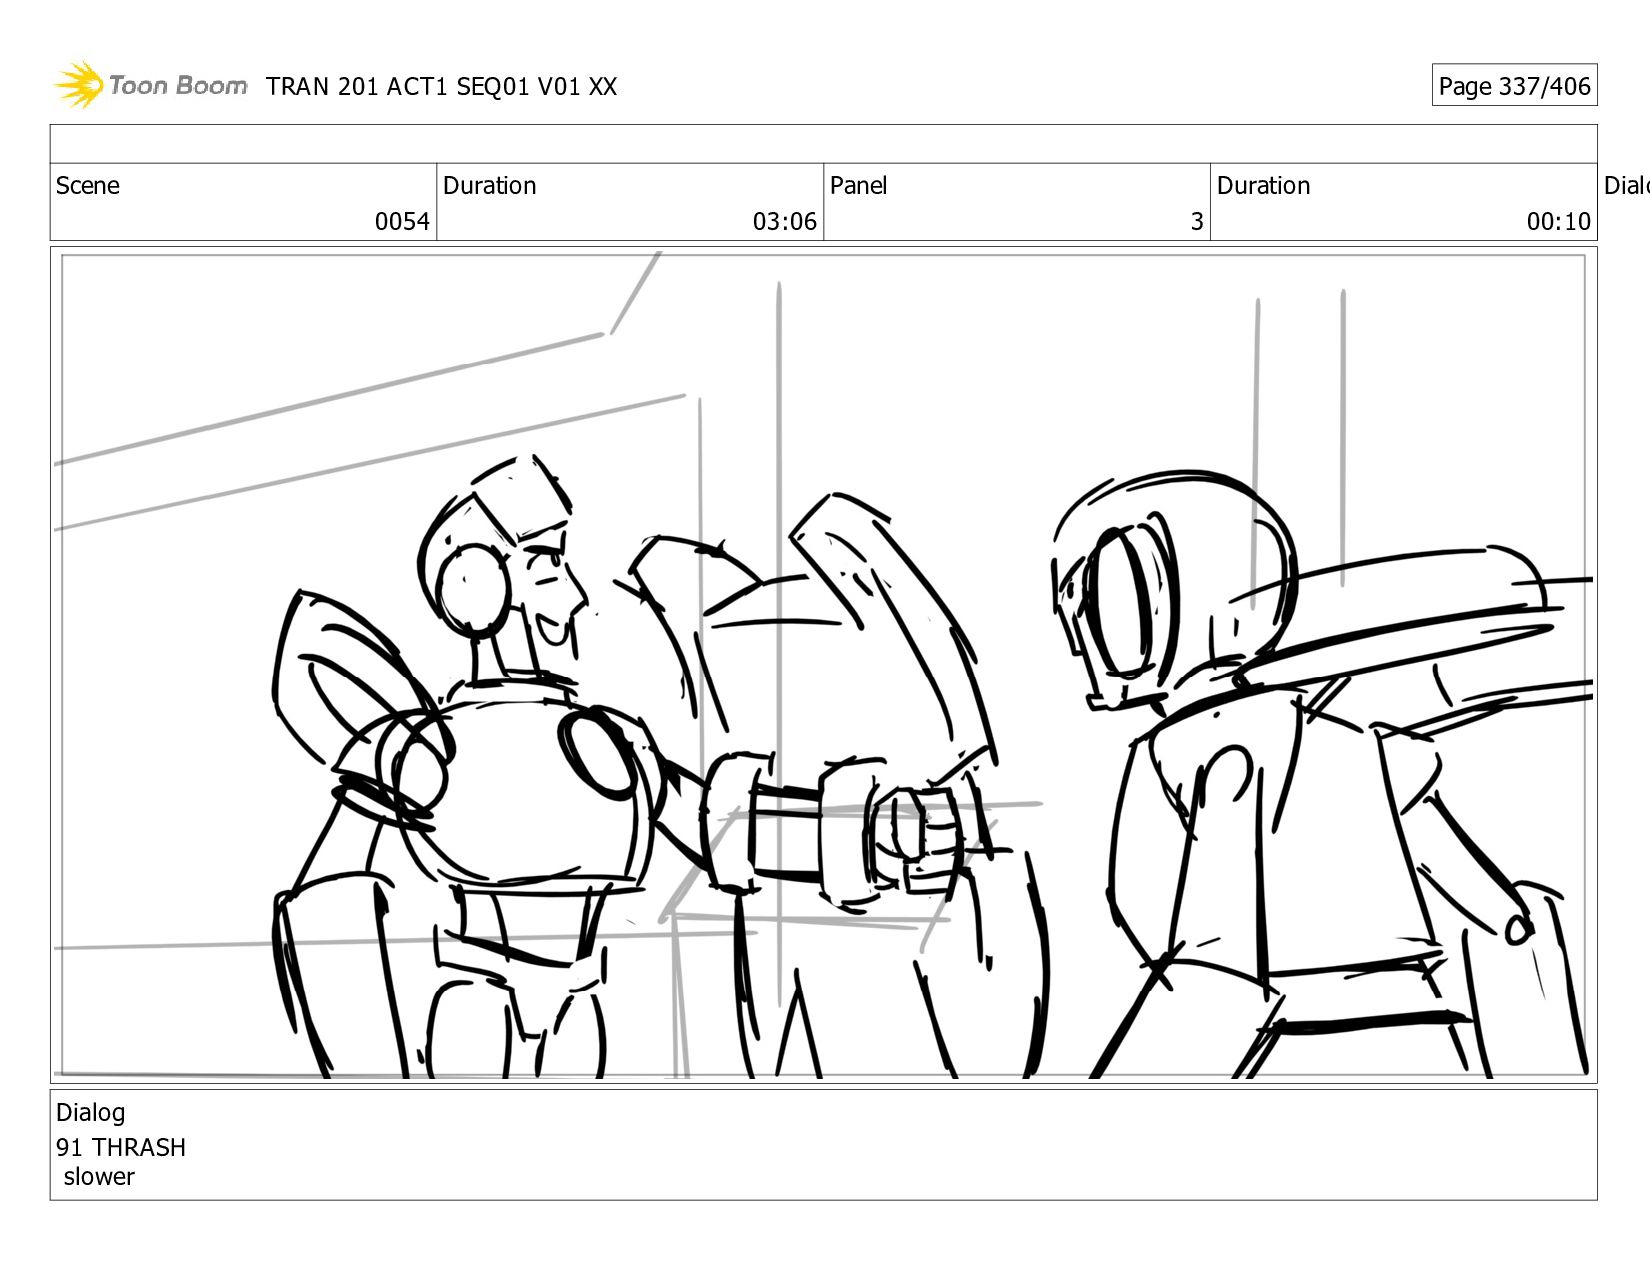
Task: Click the storyboard panel sketch of two robots
Action: pyautogui.click(x=824, y=665)
